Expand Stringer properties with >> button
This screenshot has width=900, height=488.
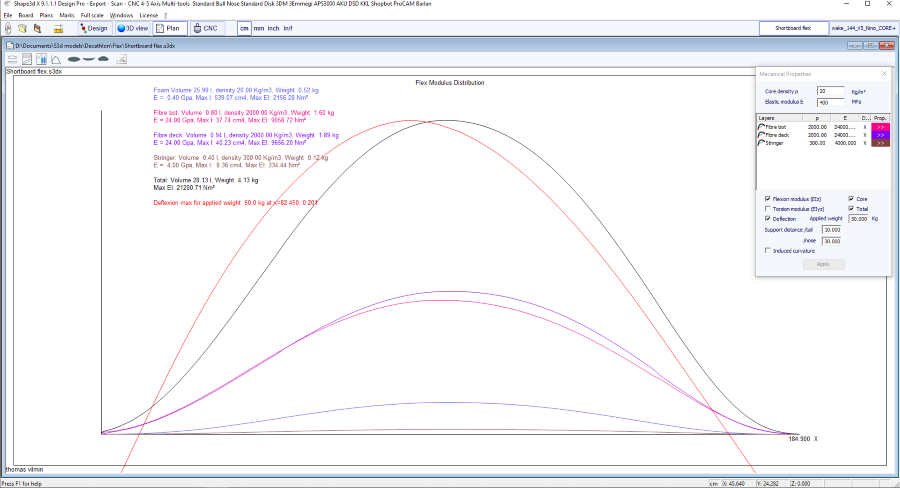(880, 143)
